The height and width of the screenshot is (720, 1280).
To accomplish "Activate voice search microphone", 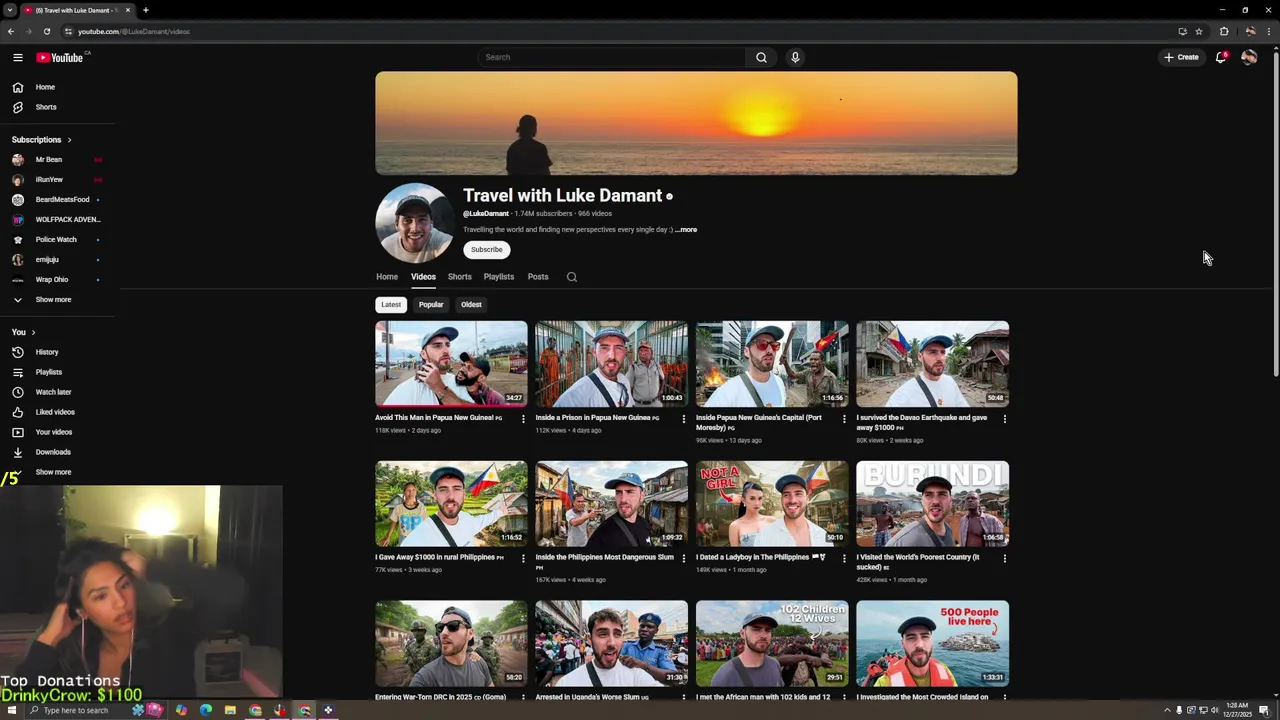I will tap(795, 57).
